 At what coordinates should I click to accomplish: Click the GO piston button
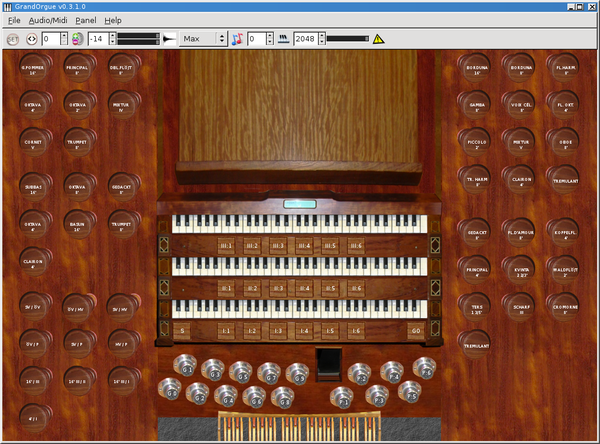click(x=416, y=331)
